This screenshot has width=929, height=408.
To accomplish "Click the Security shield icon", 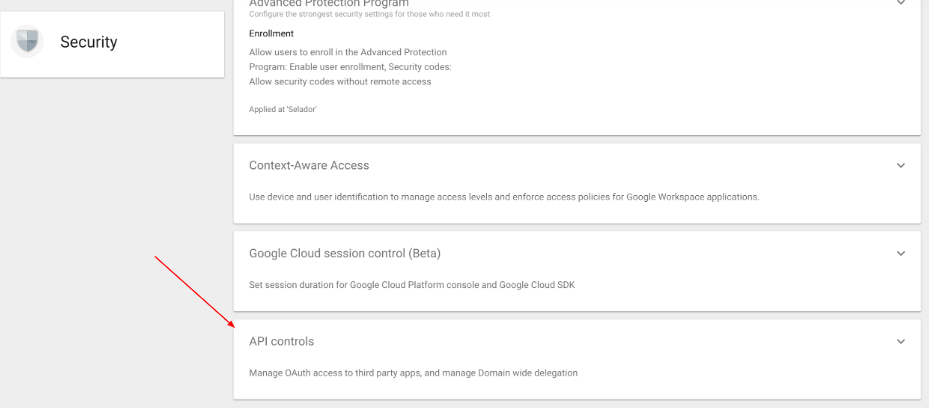I will coord(27,42).
